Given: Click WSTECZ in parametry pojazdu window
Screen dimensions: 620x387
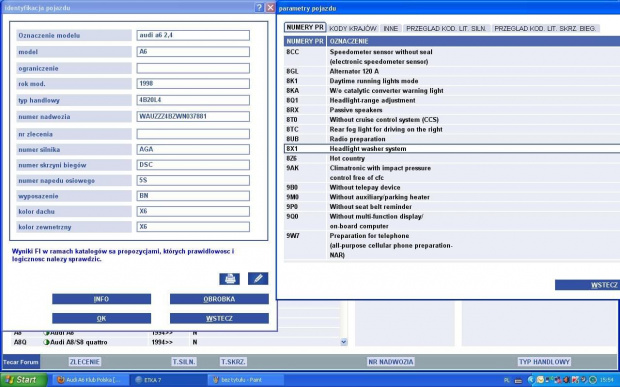Looking at the screenshot, I should [587, 285].
